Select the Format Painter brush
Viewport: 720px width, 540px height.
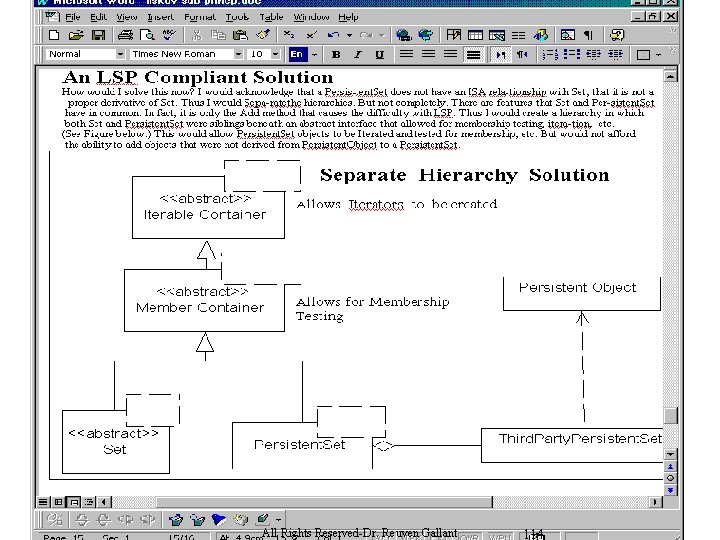[x=263, y=35]
